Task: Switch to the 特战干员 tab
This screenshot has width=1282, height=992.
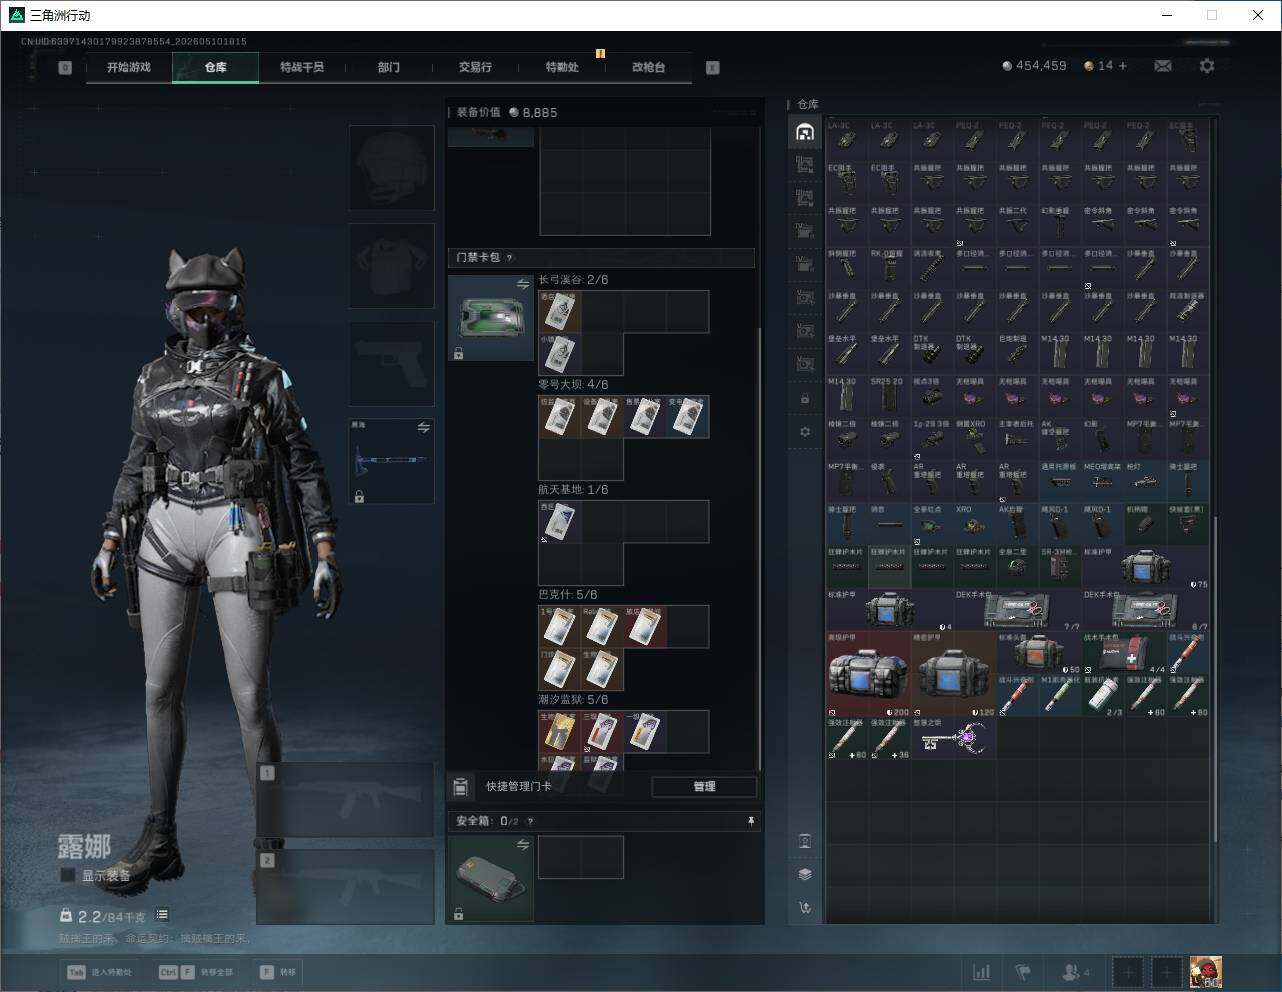Action: [x=302, y=67]
